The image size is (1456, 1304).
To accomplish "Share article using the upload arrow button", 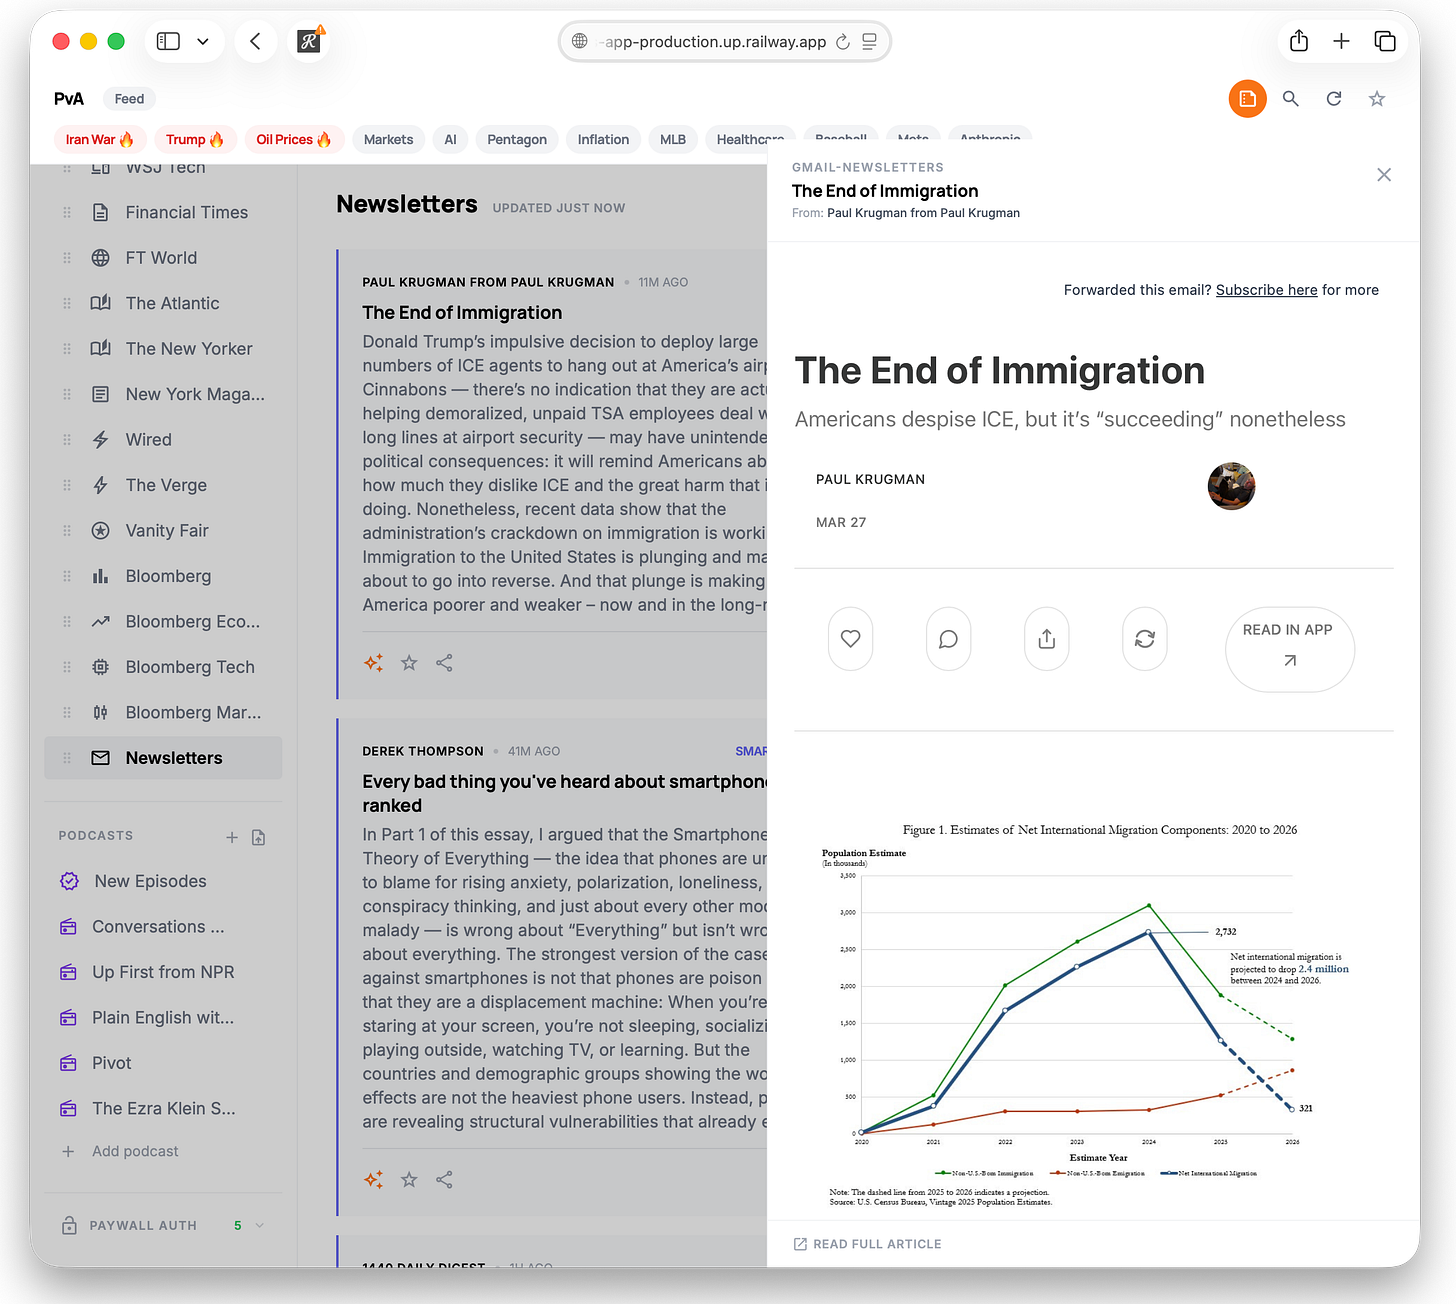I will tap(1047, 639).
